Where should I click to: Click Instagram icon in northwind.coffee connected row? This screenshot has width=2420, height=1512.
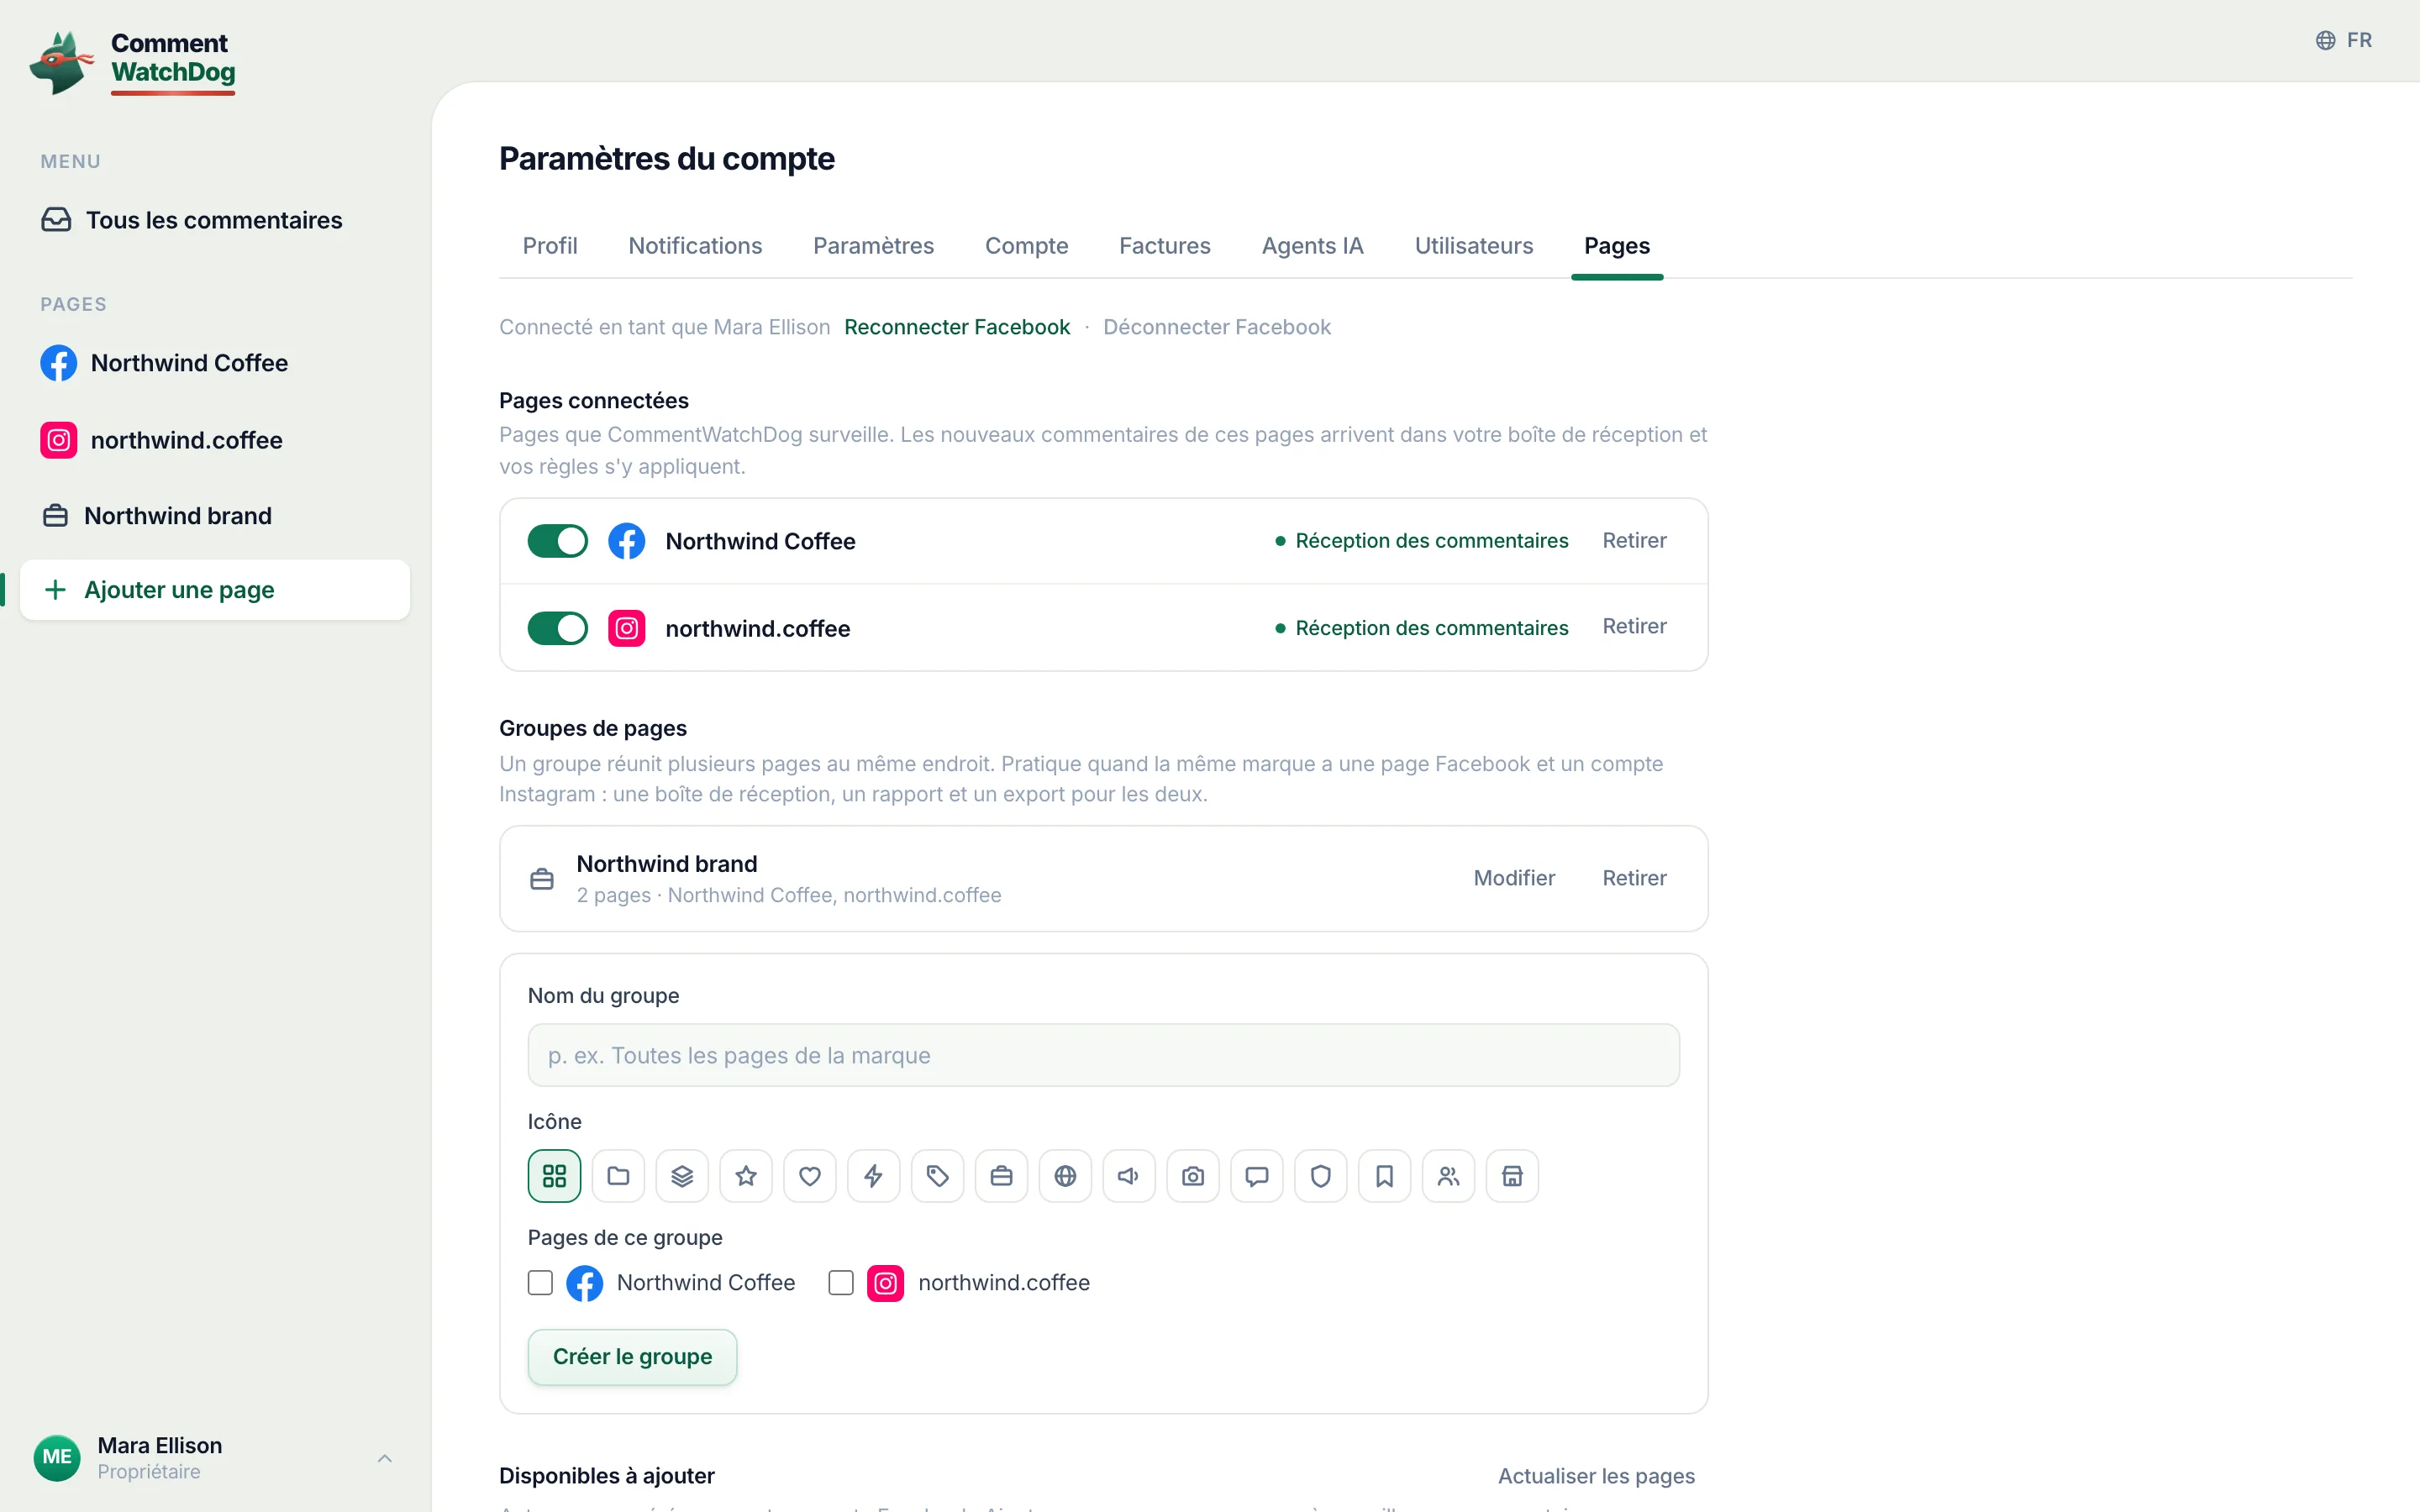click(627, 628)
